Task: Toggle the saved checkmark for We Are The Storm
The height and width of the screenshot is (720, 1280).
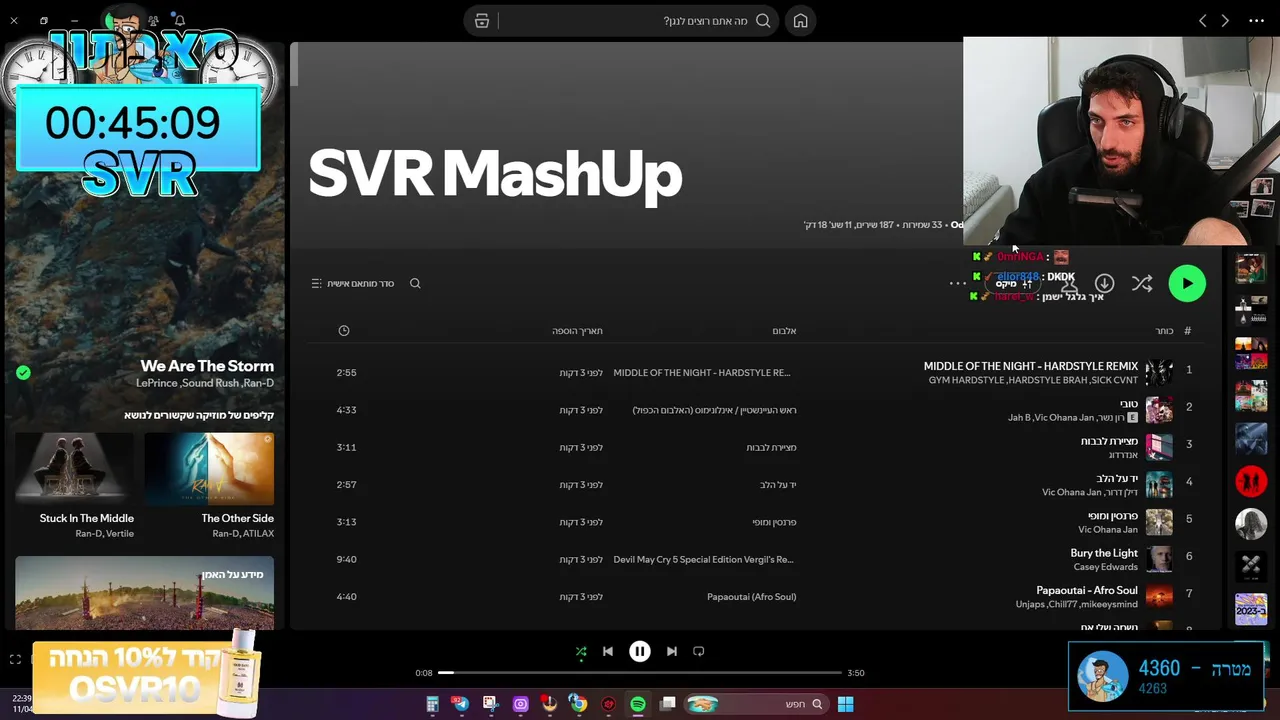Action: [23, 373]
